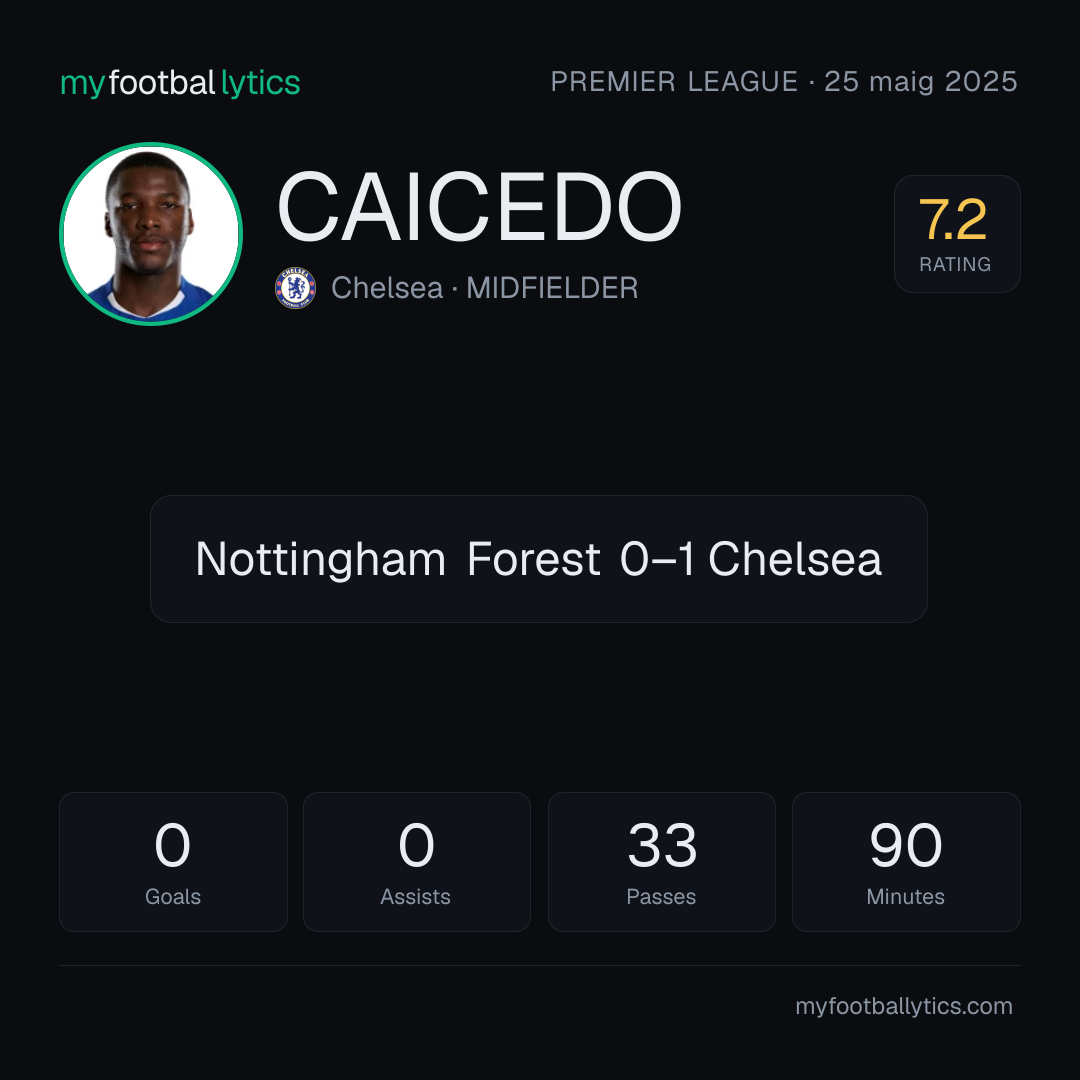Click the word Chelsea in the scoreline

[795, 559]
